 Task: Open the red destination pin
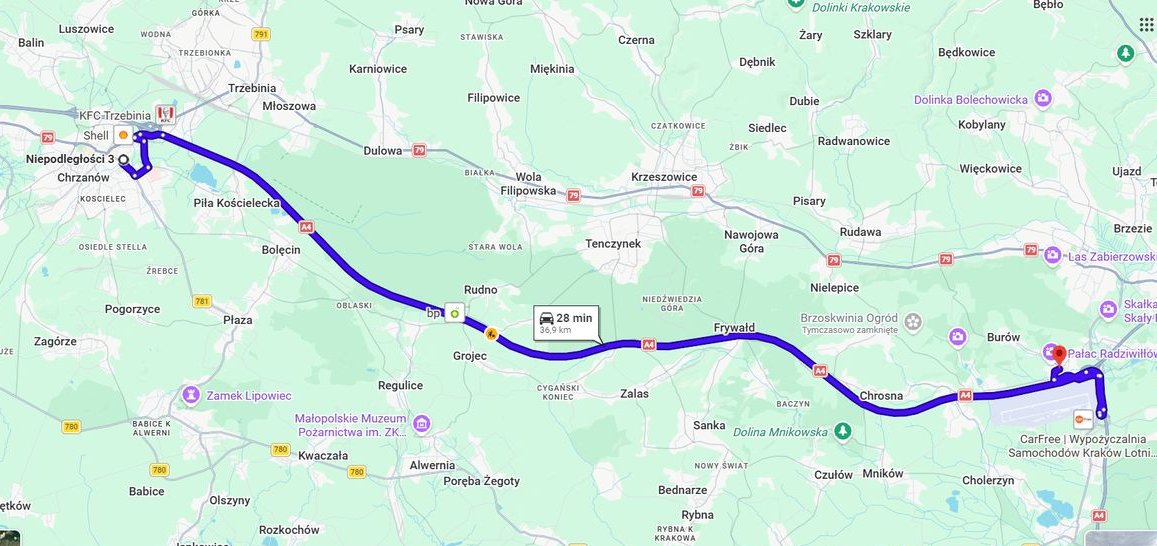point(1059,354)
